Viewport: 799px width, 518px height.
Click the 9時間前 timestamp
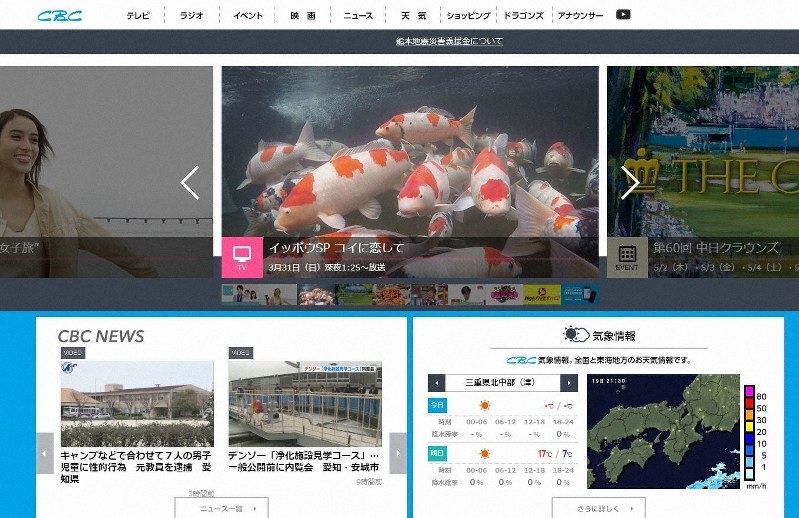pos(369,481)
